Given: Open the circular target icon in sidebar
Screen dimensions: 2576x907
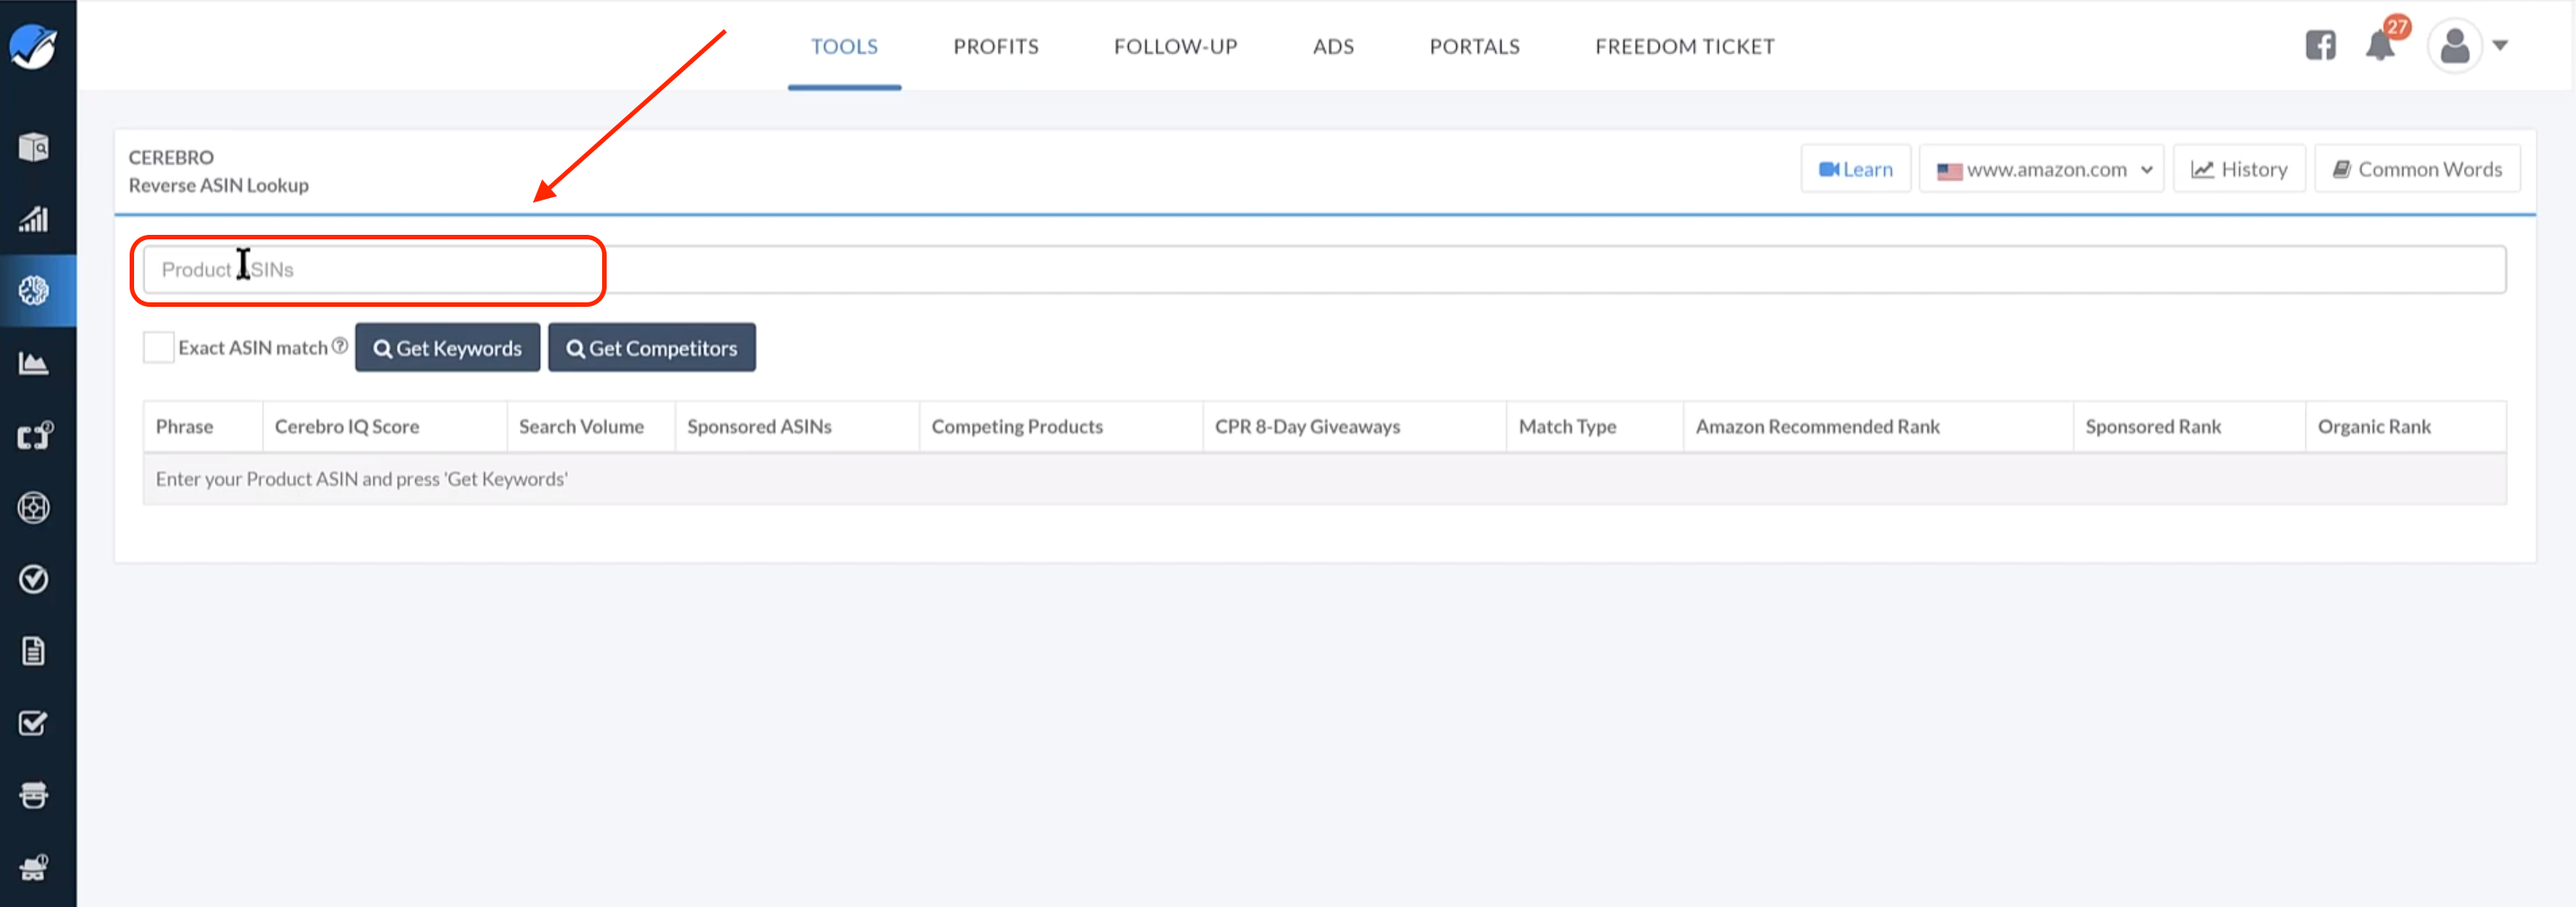Looking at the screenshot, I should (33, 507).
